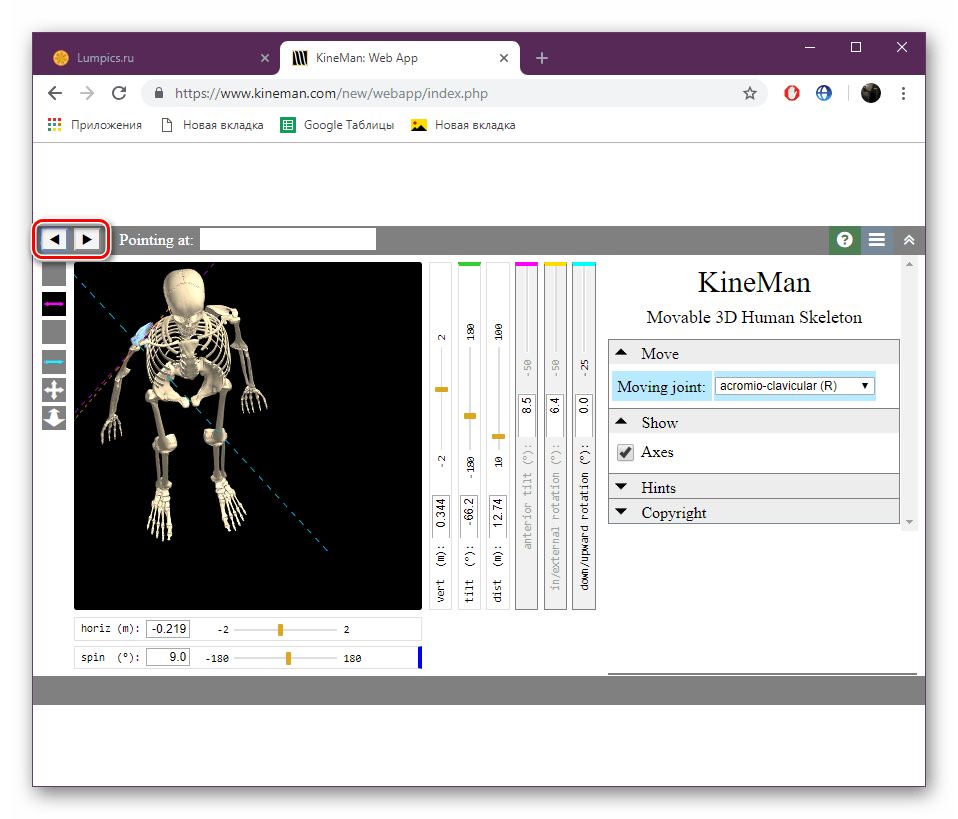This screenshot has width=958, height=819.
Task: Click the spin angle slider handle
Action: pyautogui.click(x=288, y=658)
